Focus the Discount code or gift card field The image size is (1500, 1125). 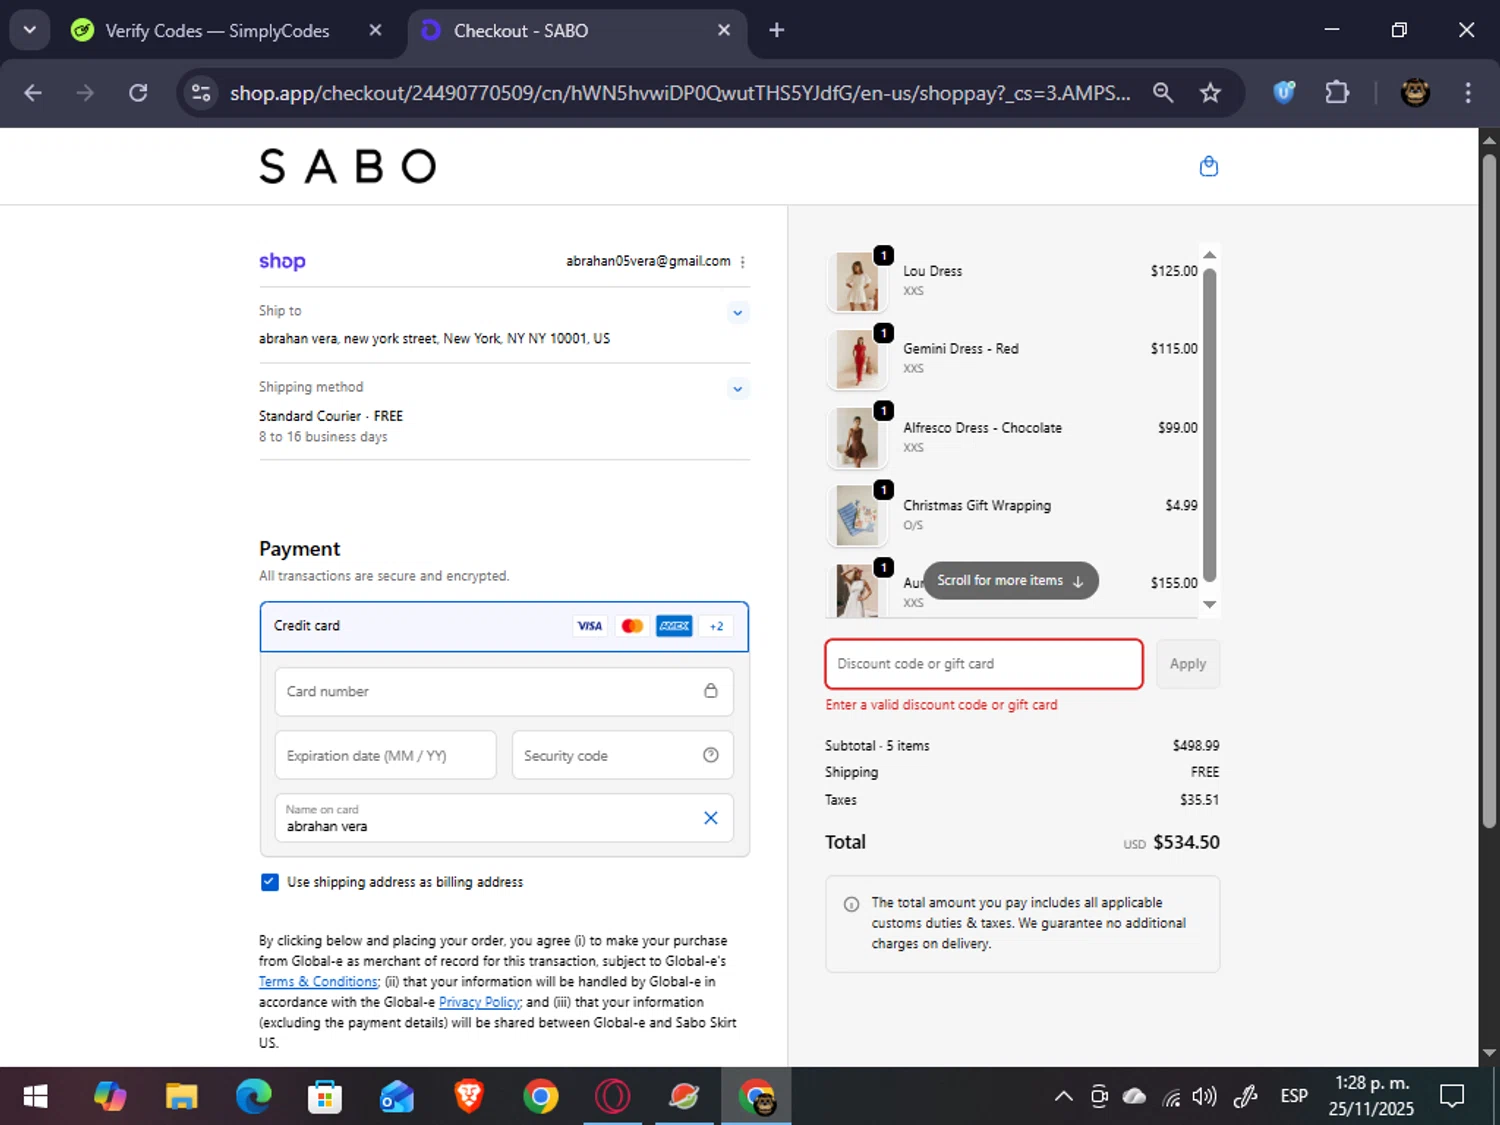(x=984, y=664)
